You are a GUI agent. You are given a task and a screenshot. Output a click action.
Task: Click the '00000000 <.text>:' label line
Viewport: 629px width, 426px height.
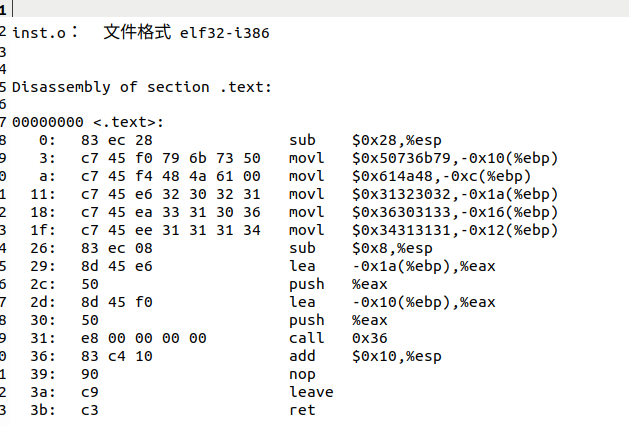coord(88,122)
